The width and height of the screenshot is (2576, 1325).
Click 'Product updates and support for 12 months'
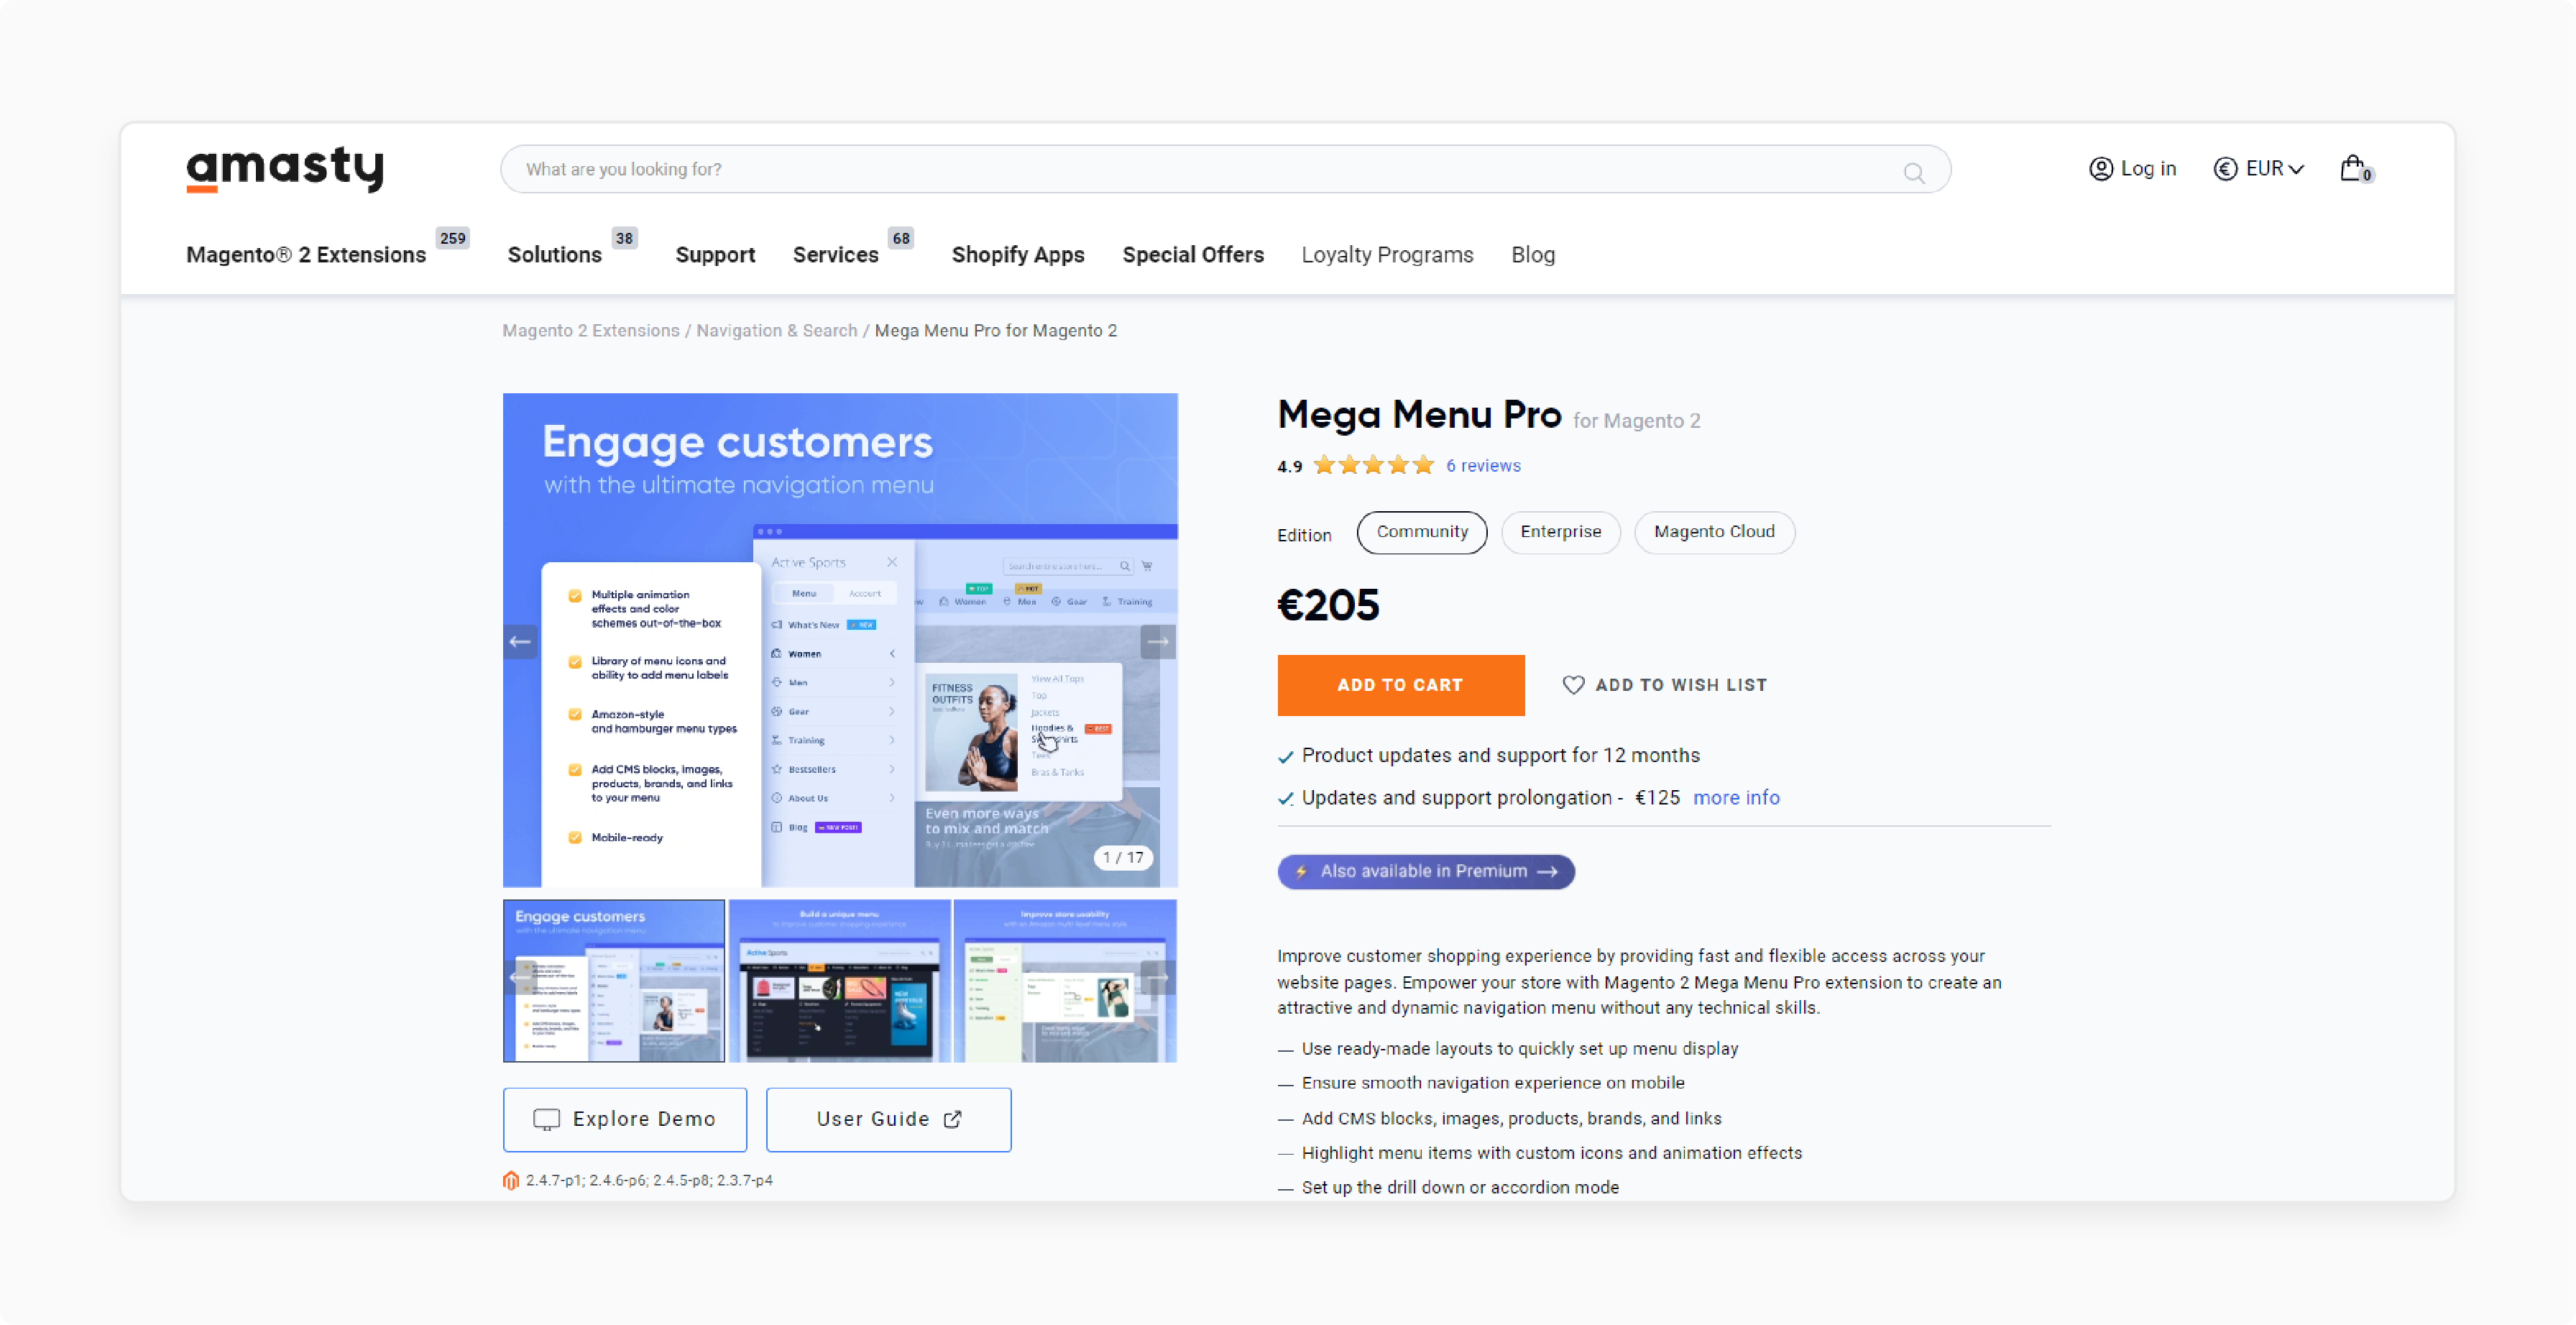tap(1500, 755)
